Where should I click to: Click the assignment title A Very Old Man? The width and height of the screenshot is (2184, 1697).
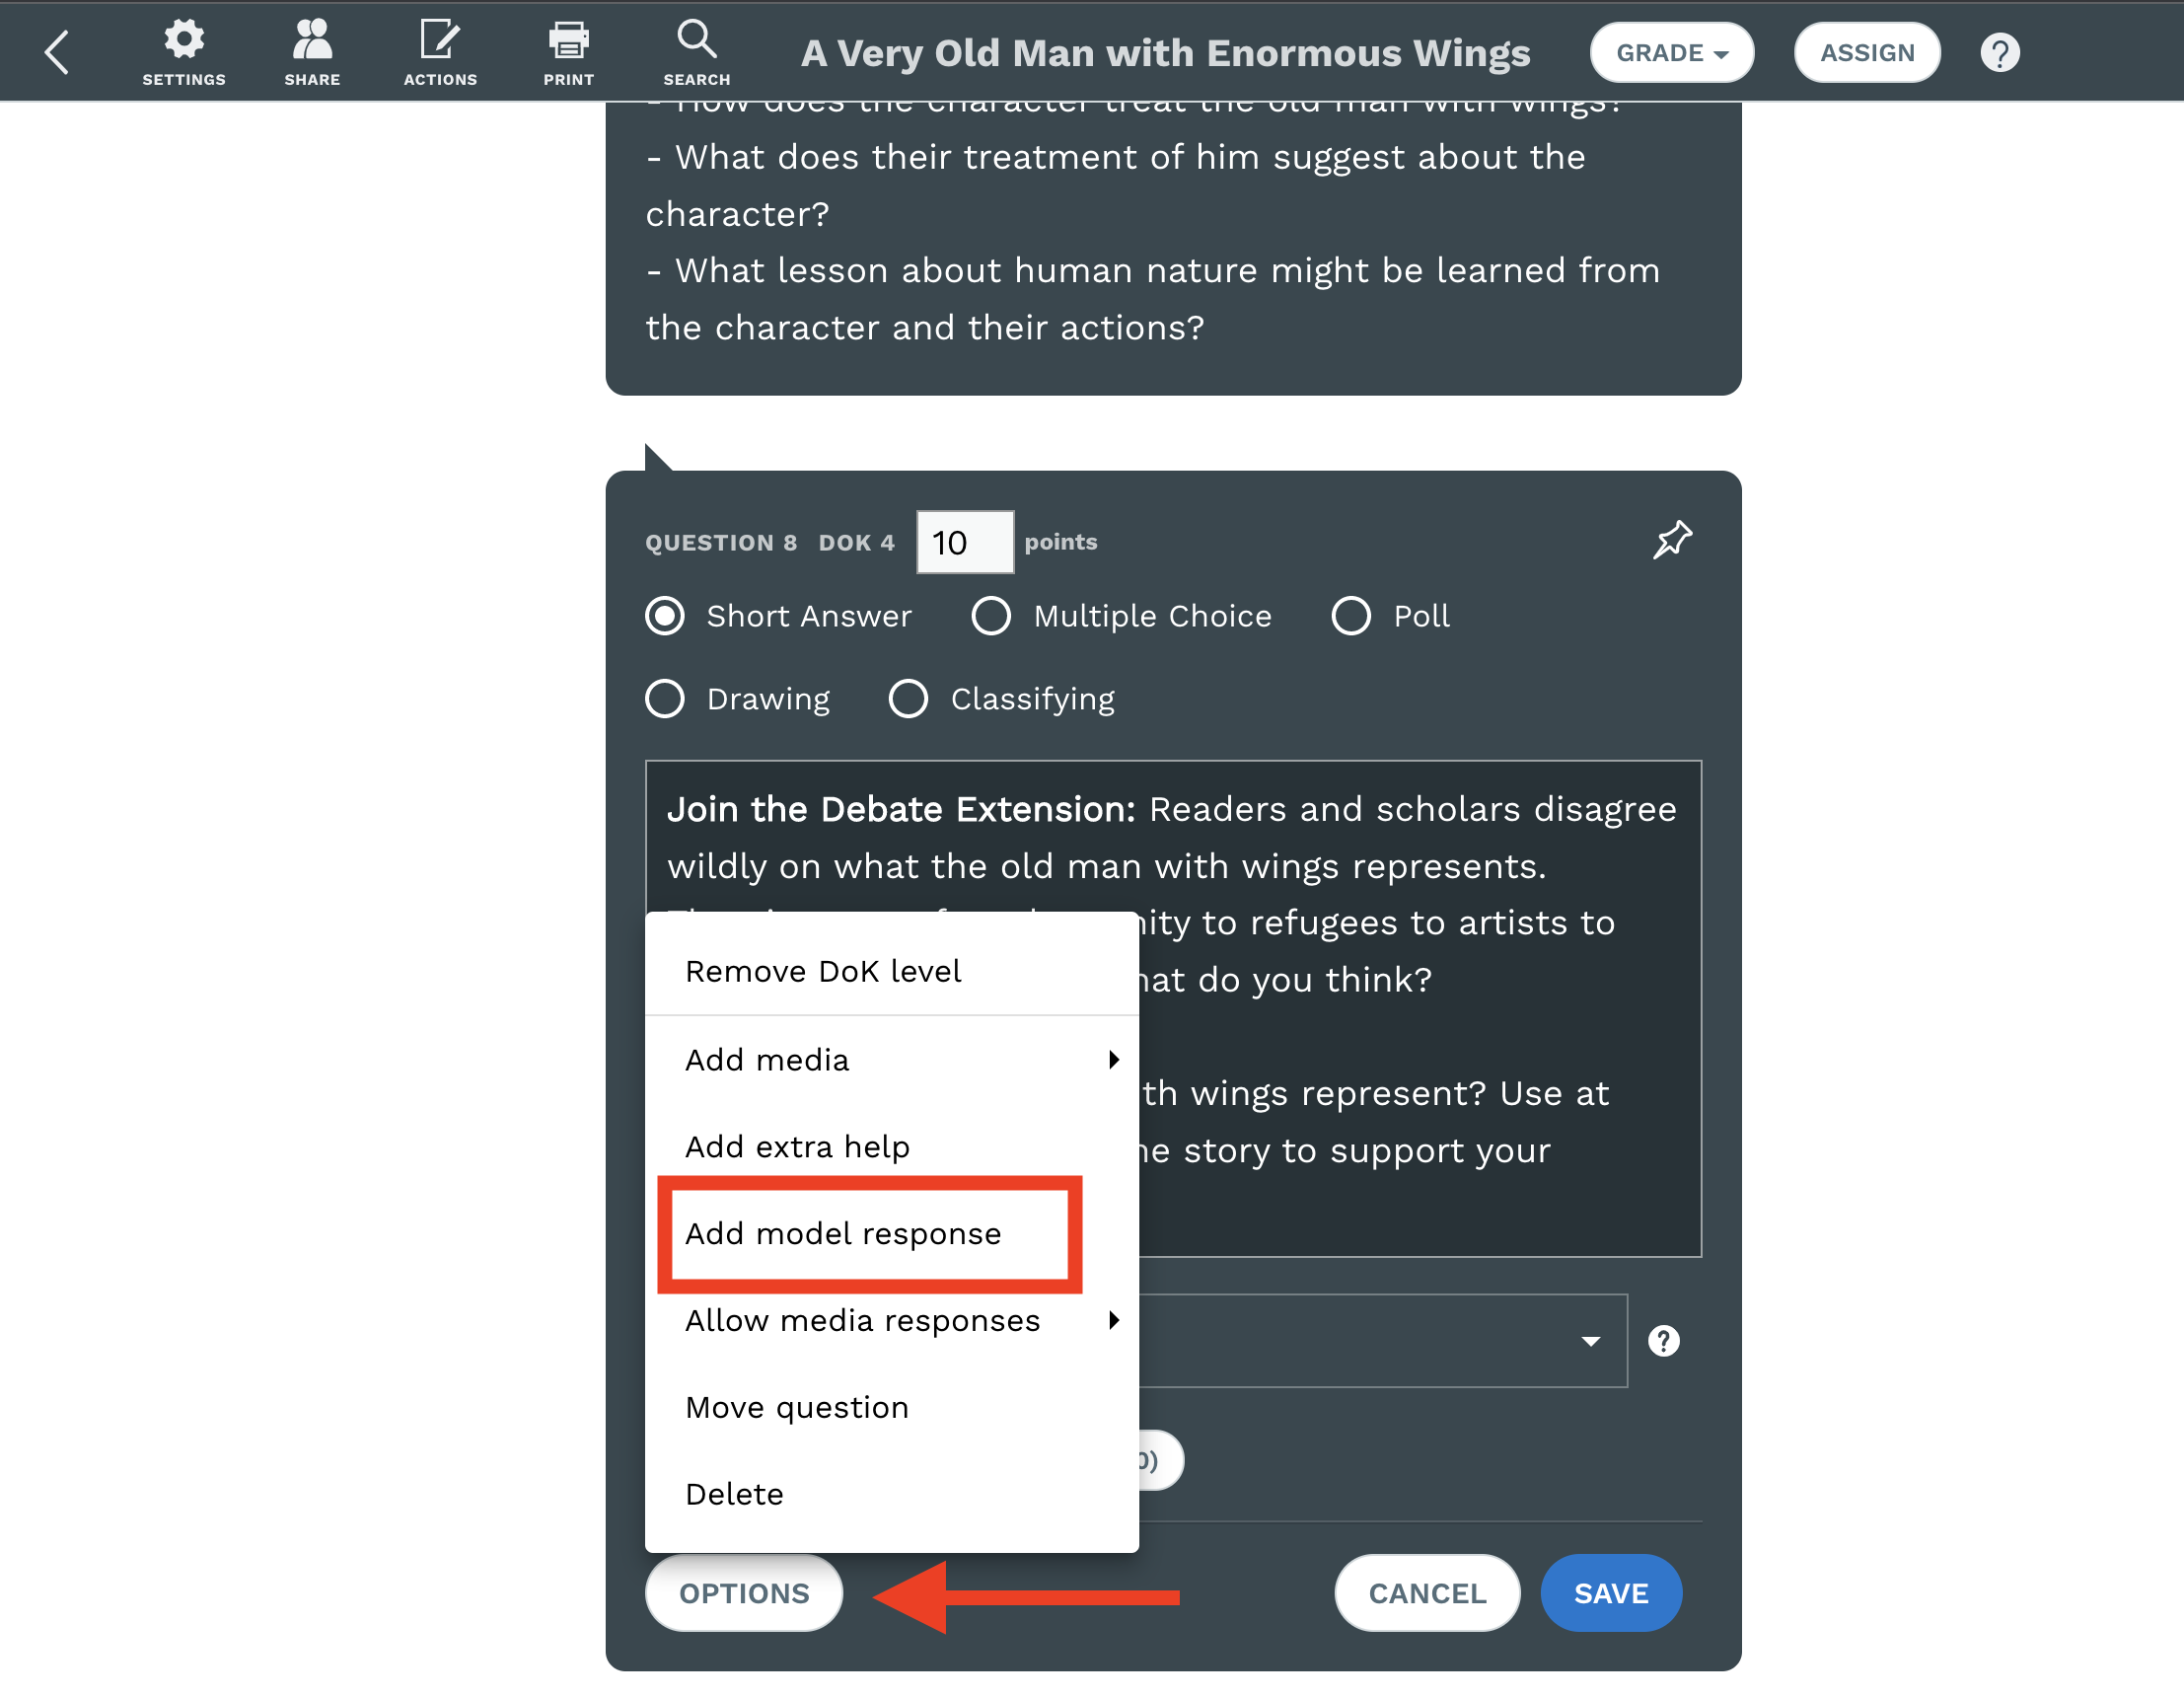coord(1165,53)
